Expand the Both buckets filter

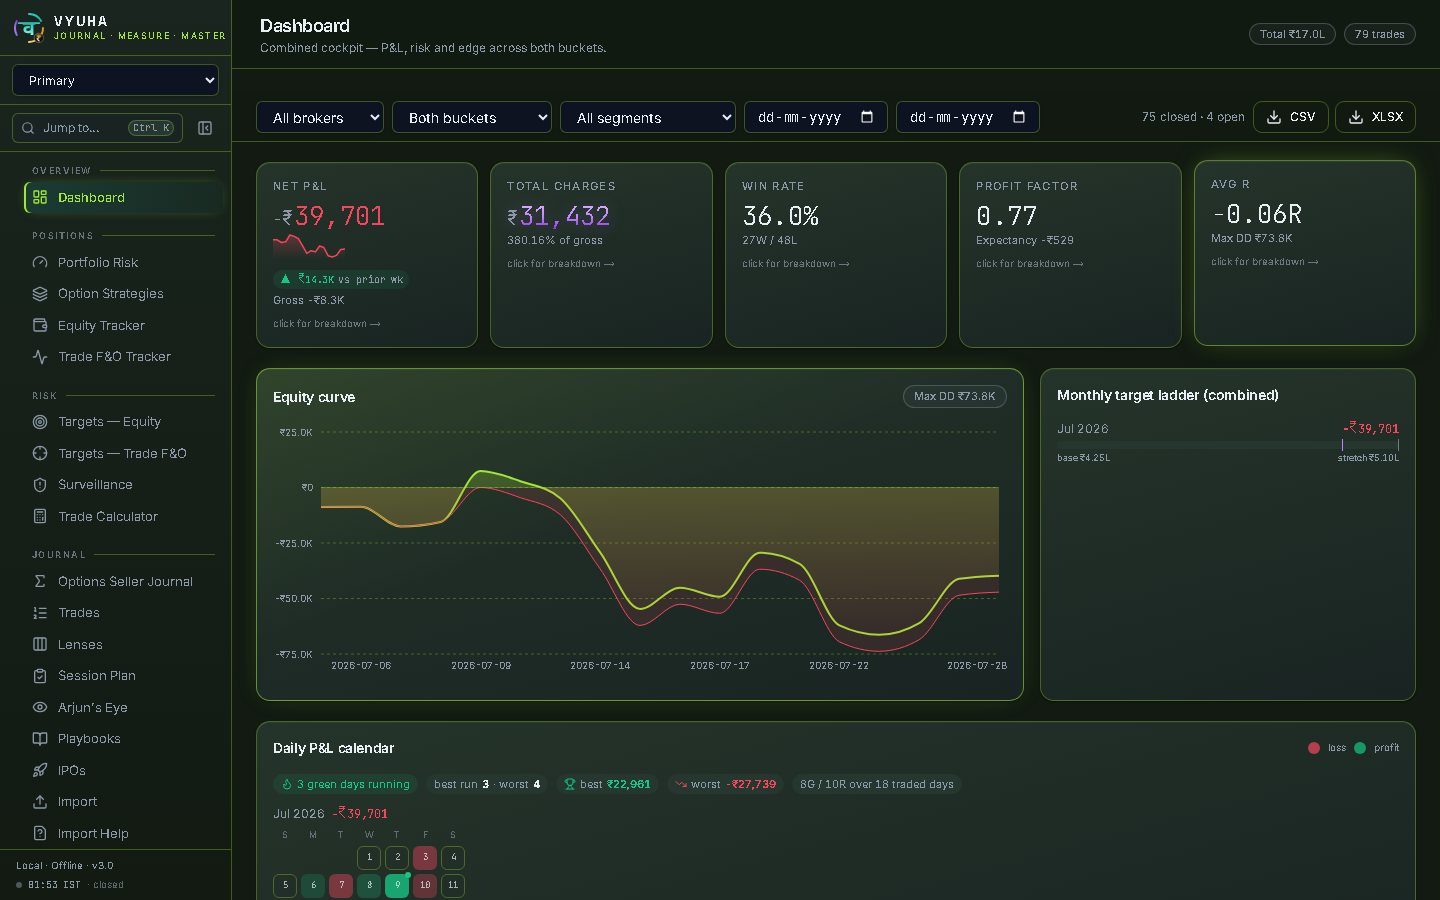472,117
